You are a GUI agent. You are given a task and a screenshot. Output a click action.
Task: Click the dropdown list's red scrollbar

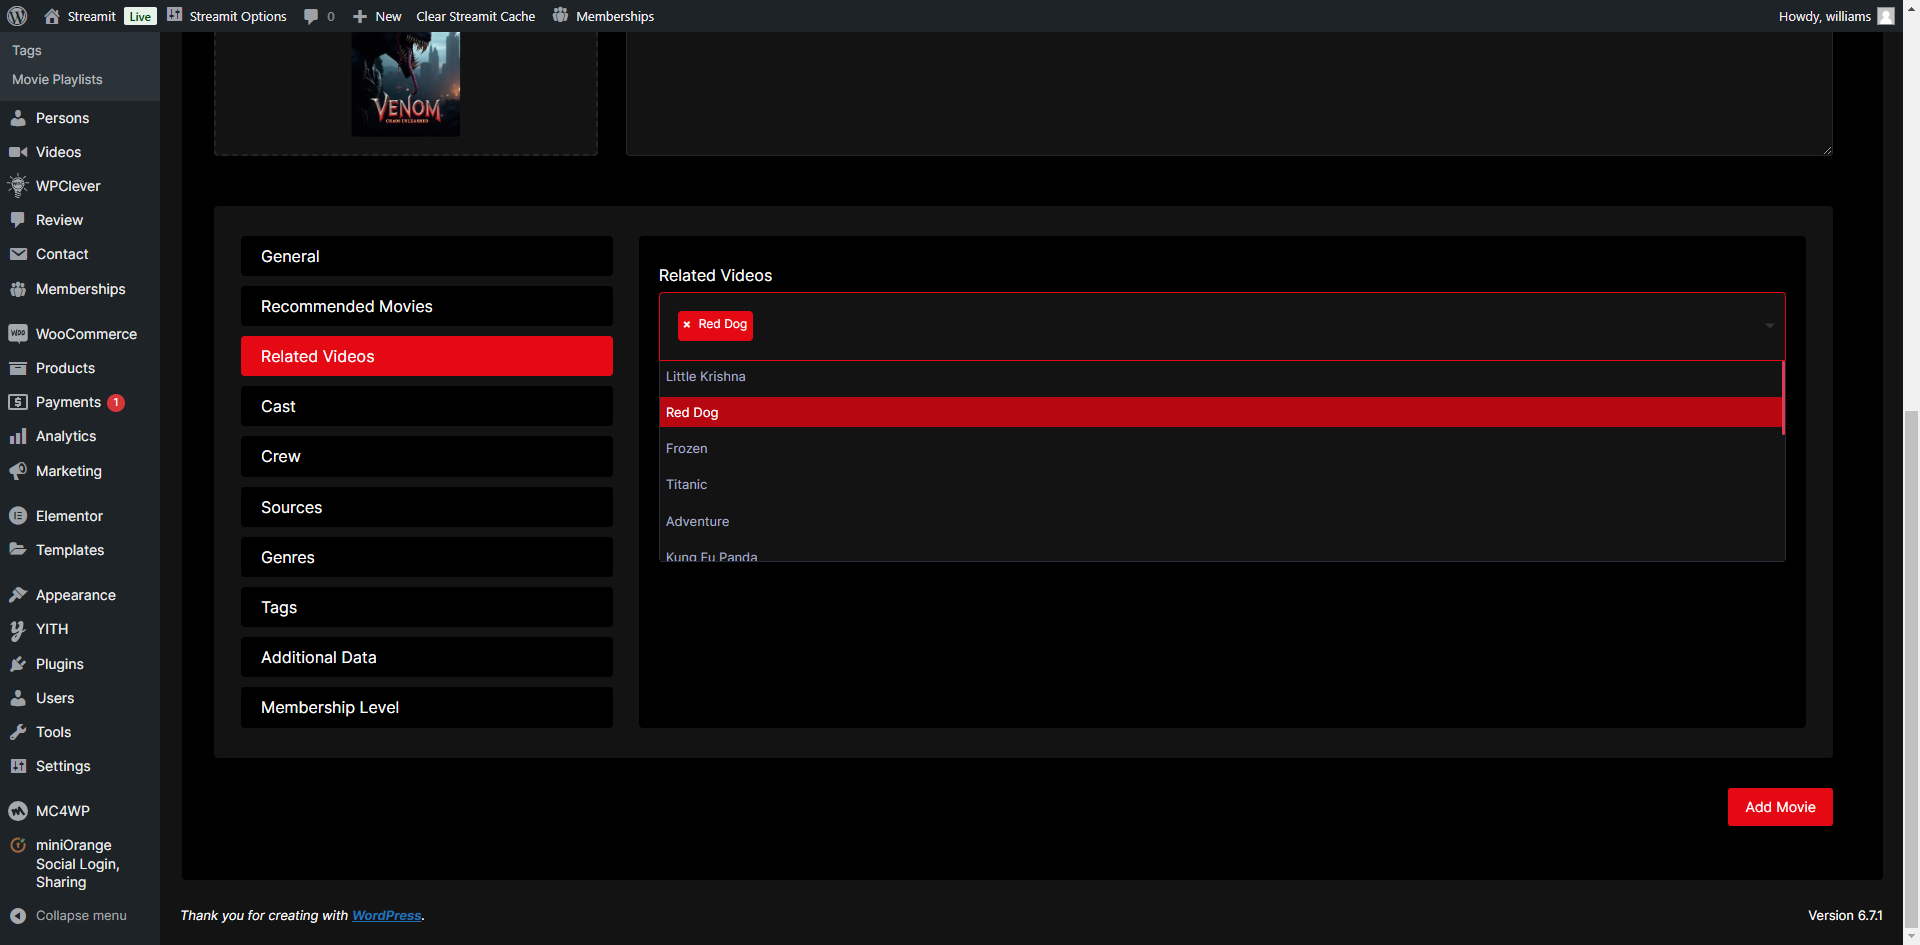tap(1783, 398)
